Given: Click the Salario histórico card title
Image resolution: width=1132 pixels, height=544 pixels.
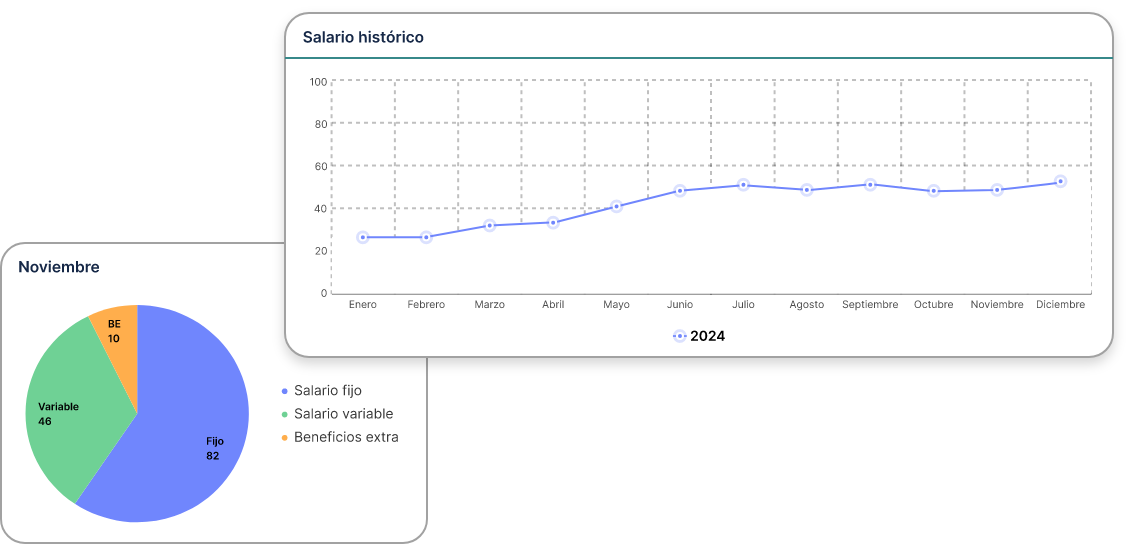Looking at the screenshot, I should [x=363, y=37].
